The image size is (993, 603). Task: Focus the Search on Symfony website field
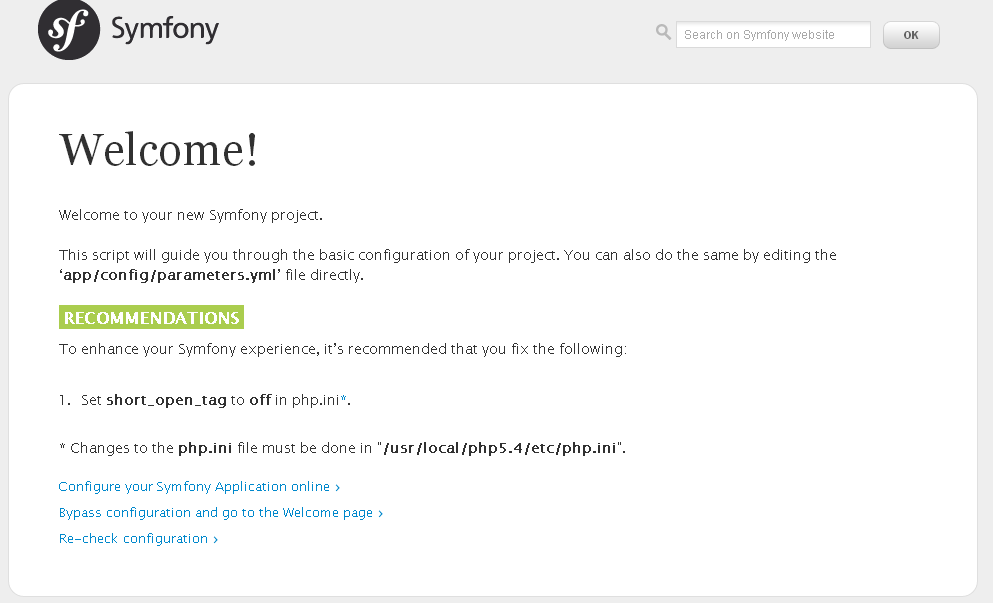(x=773, y=35)
